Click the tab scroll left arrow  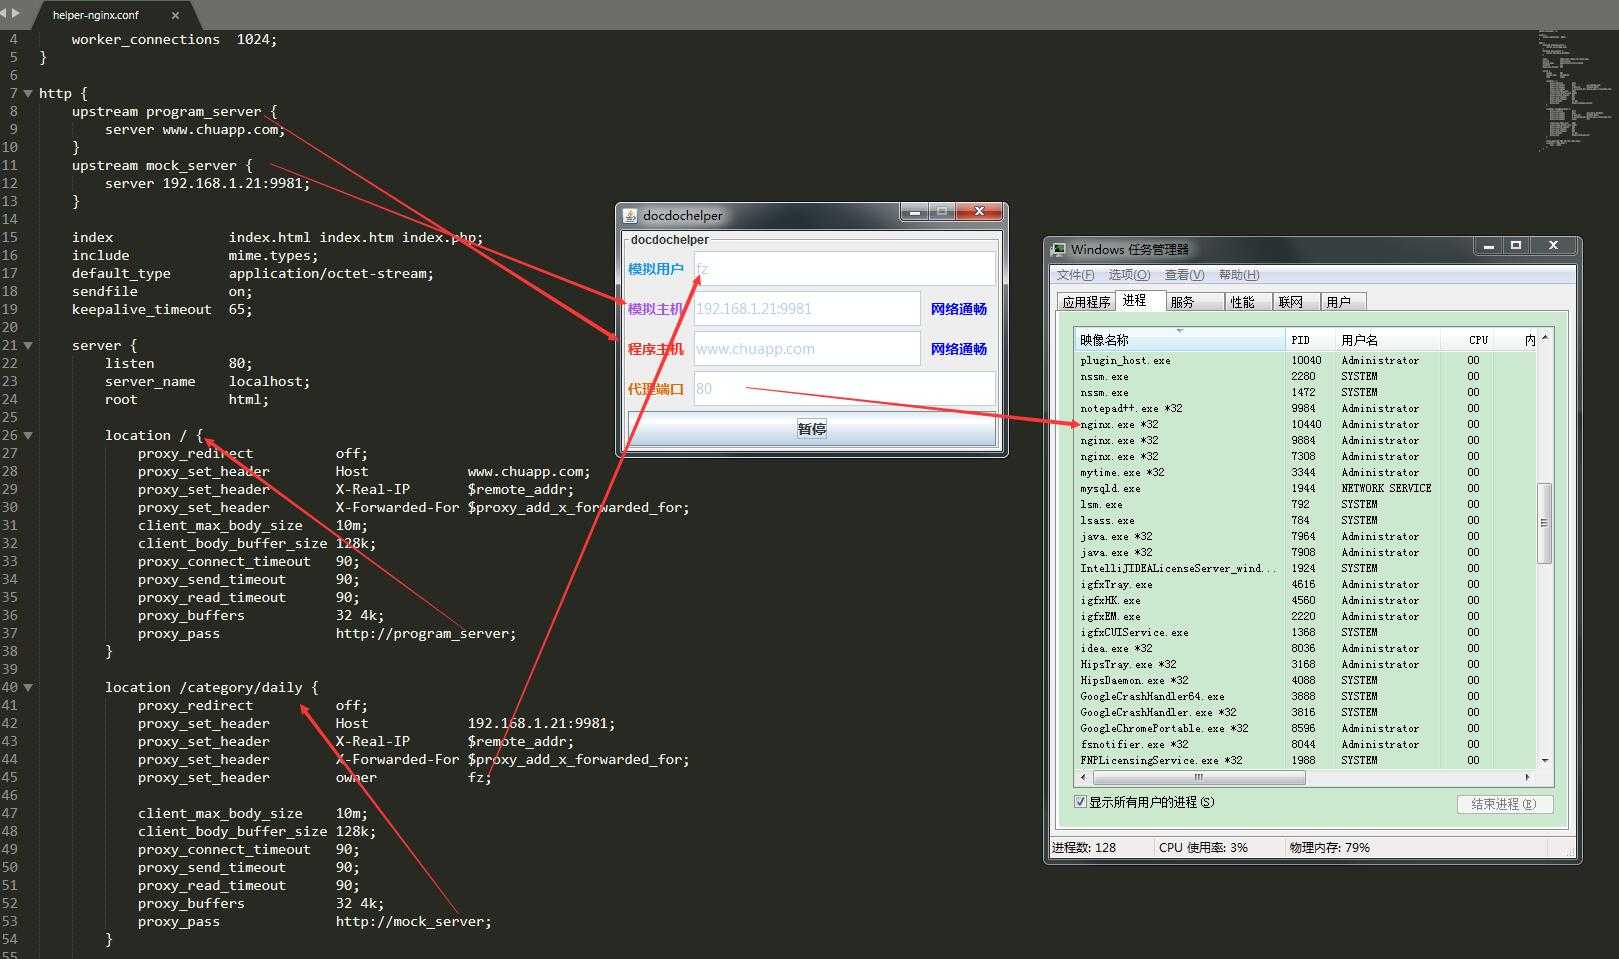point(4,14)
